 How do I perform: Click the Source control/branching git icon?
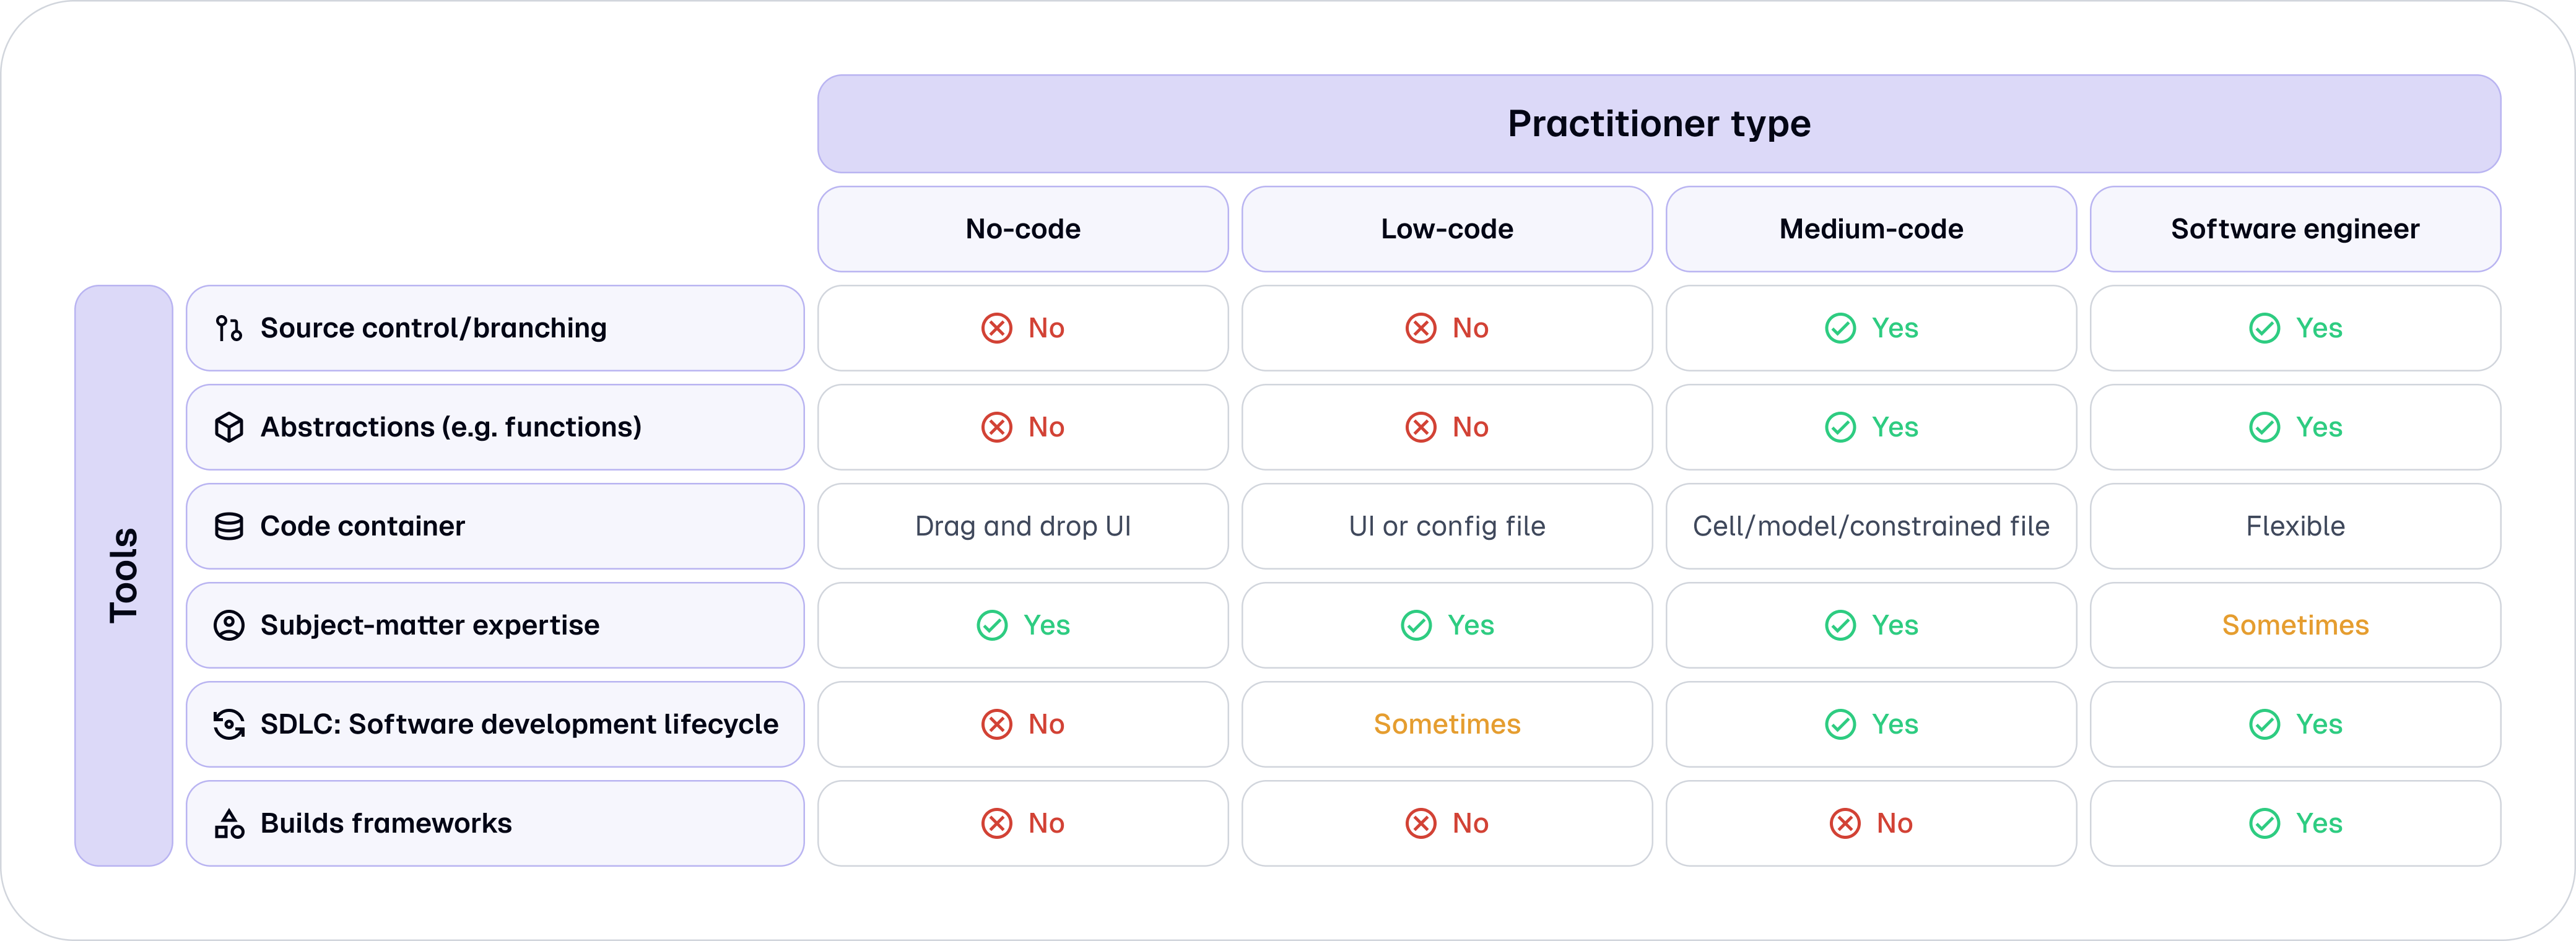(229, 328)
